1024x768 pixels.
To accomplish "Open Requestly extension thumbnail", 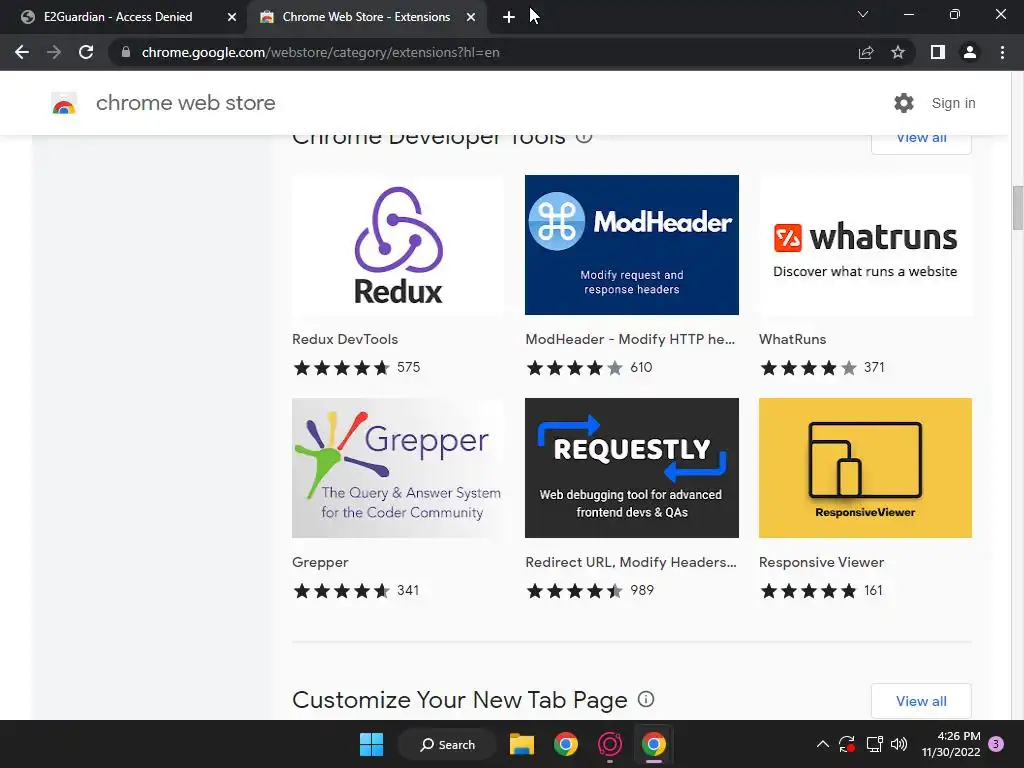I will tap(632, 468).
